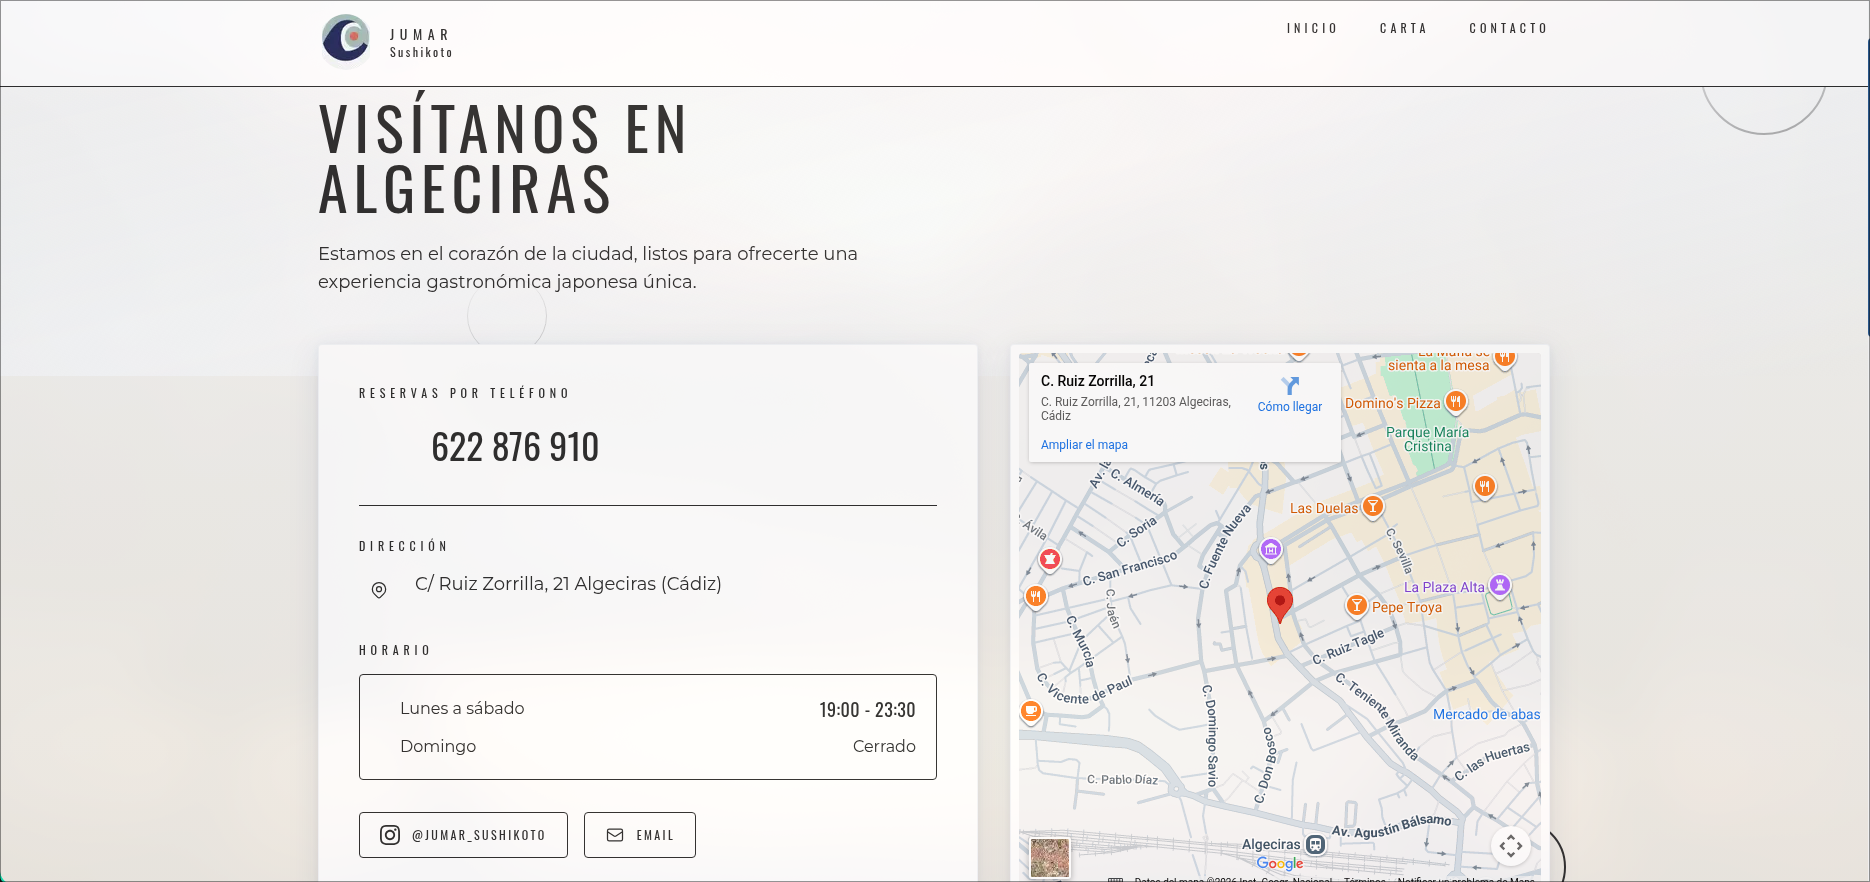The height and width of the screenshot is (882, 1870).
Task: Select the Pepe Troya bar marker
Action: click(1356, 606)
